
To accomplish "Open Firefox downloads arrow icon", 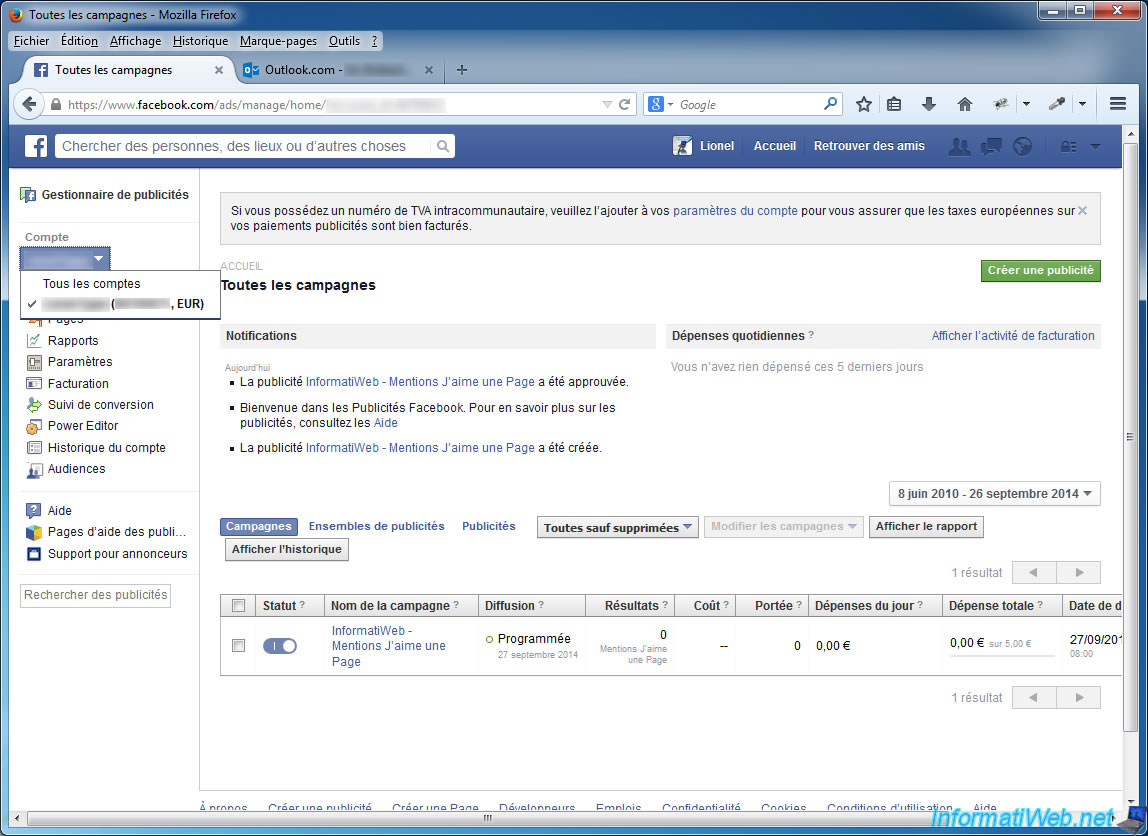I will point(929,105).
